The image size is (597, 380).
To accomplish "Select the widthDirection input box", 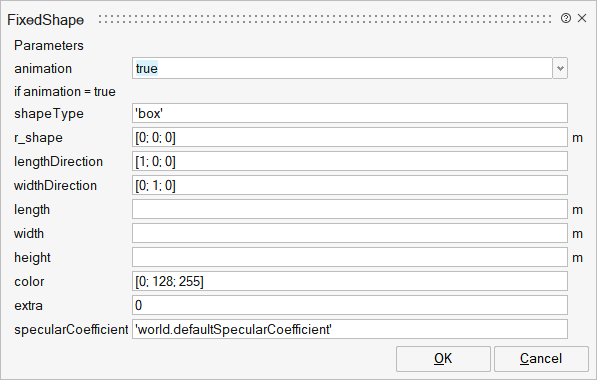I will (x=350, y=185).
